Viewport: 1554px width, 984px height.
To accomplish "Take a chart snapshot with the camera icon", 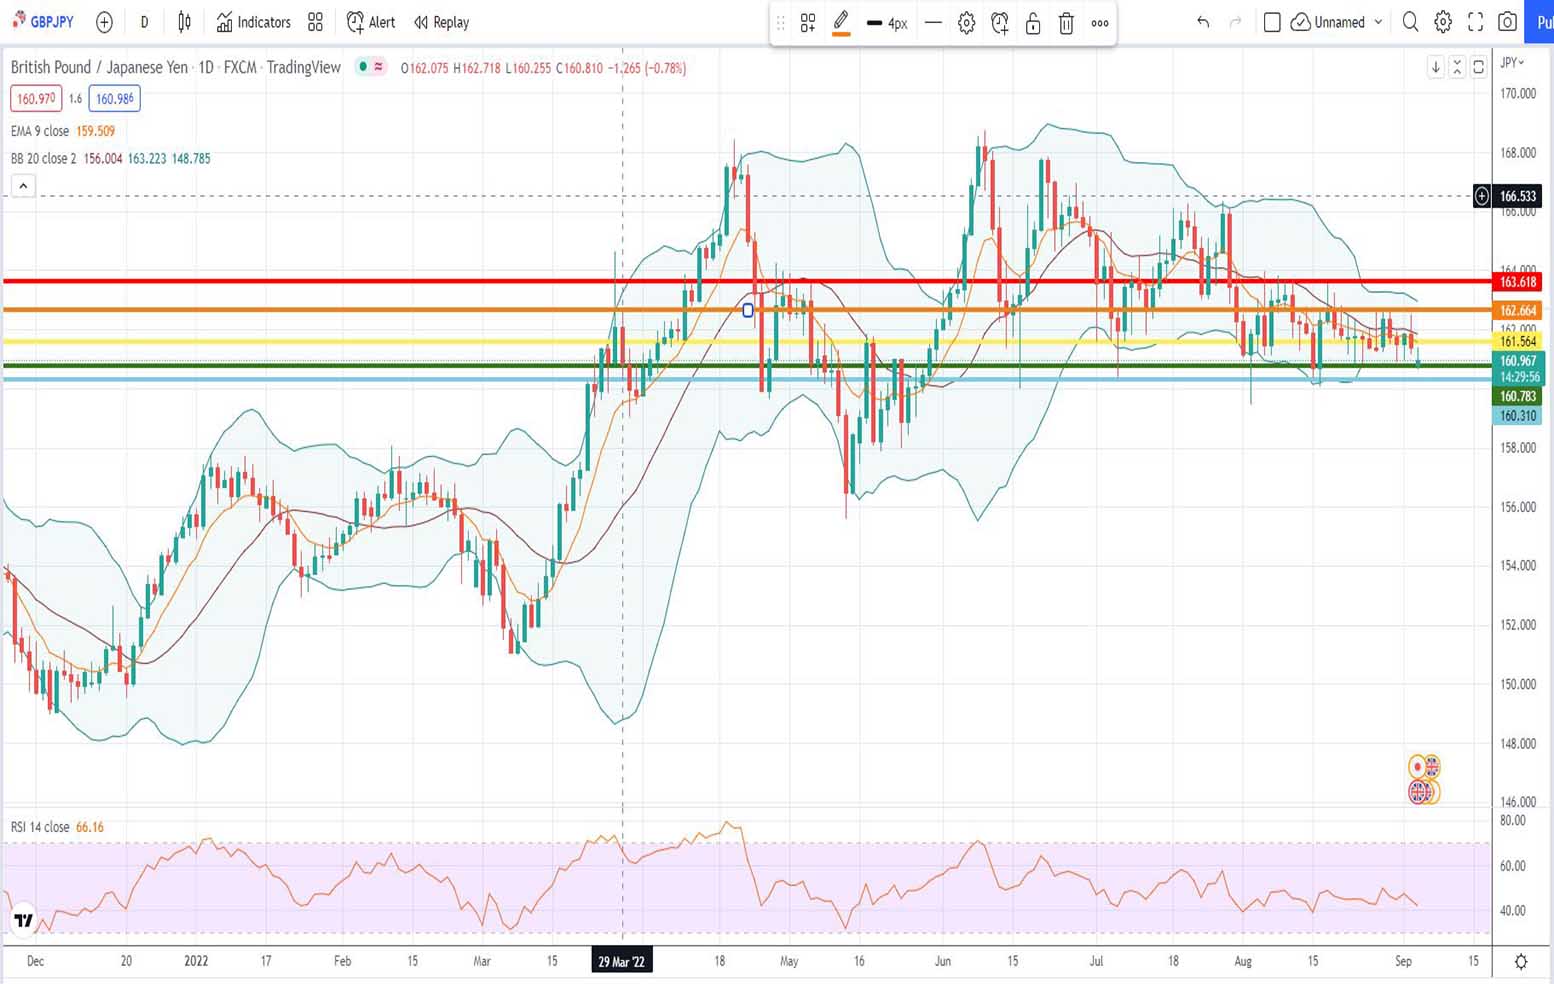I will [1507, 22].
